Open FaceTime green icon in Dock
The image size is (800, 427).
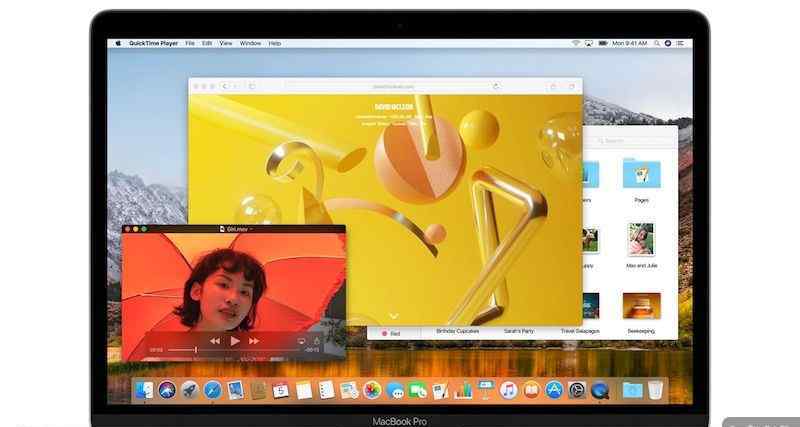pos(418,390)
